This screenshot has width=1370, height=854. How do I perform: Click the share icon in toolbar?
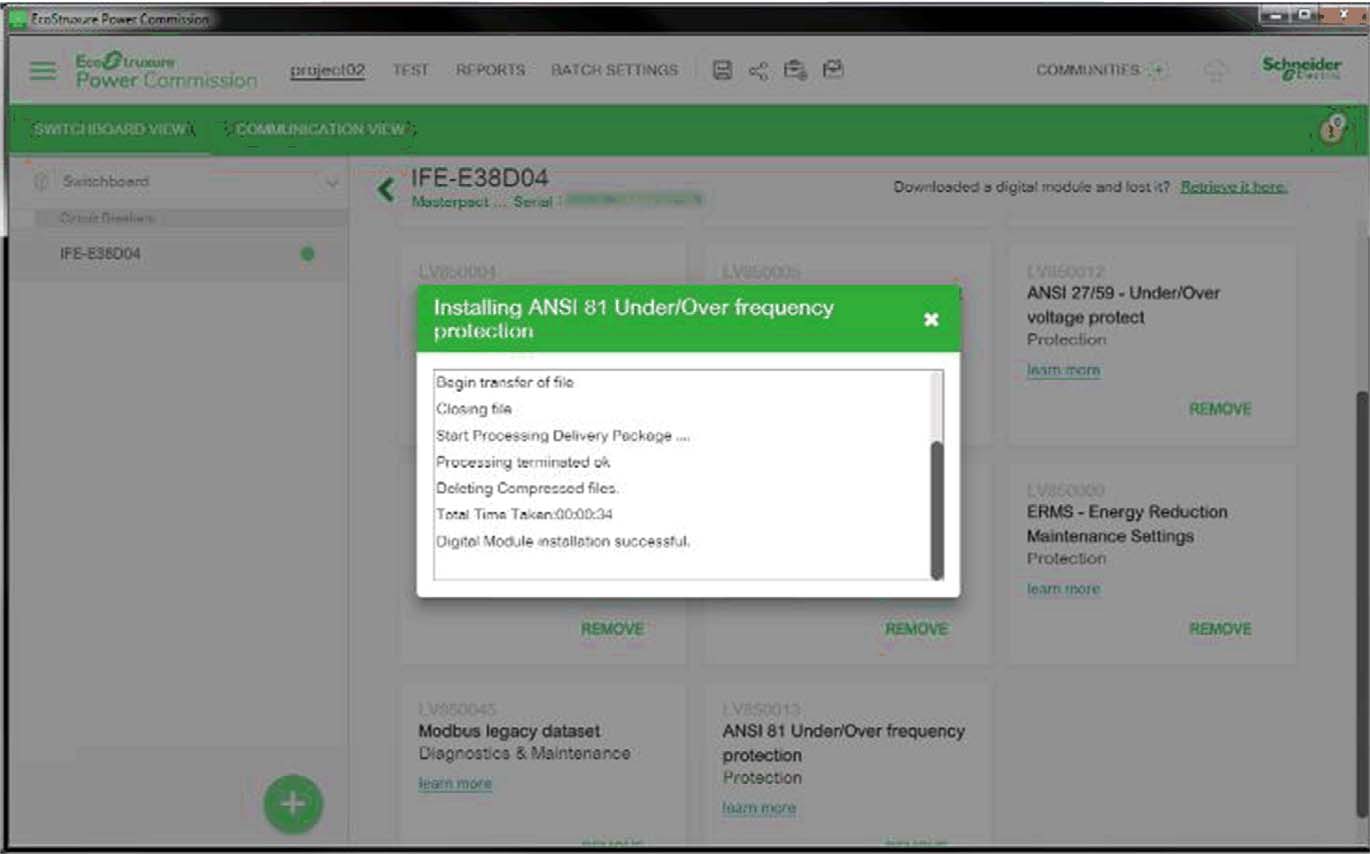(759, 71)
